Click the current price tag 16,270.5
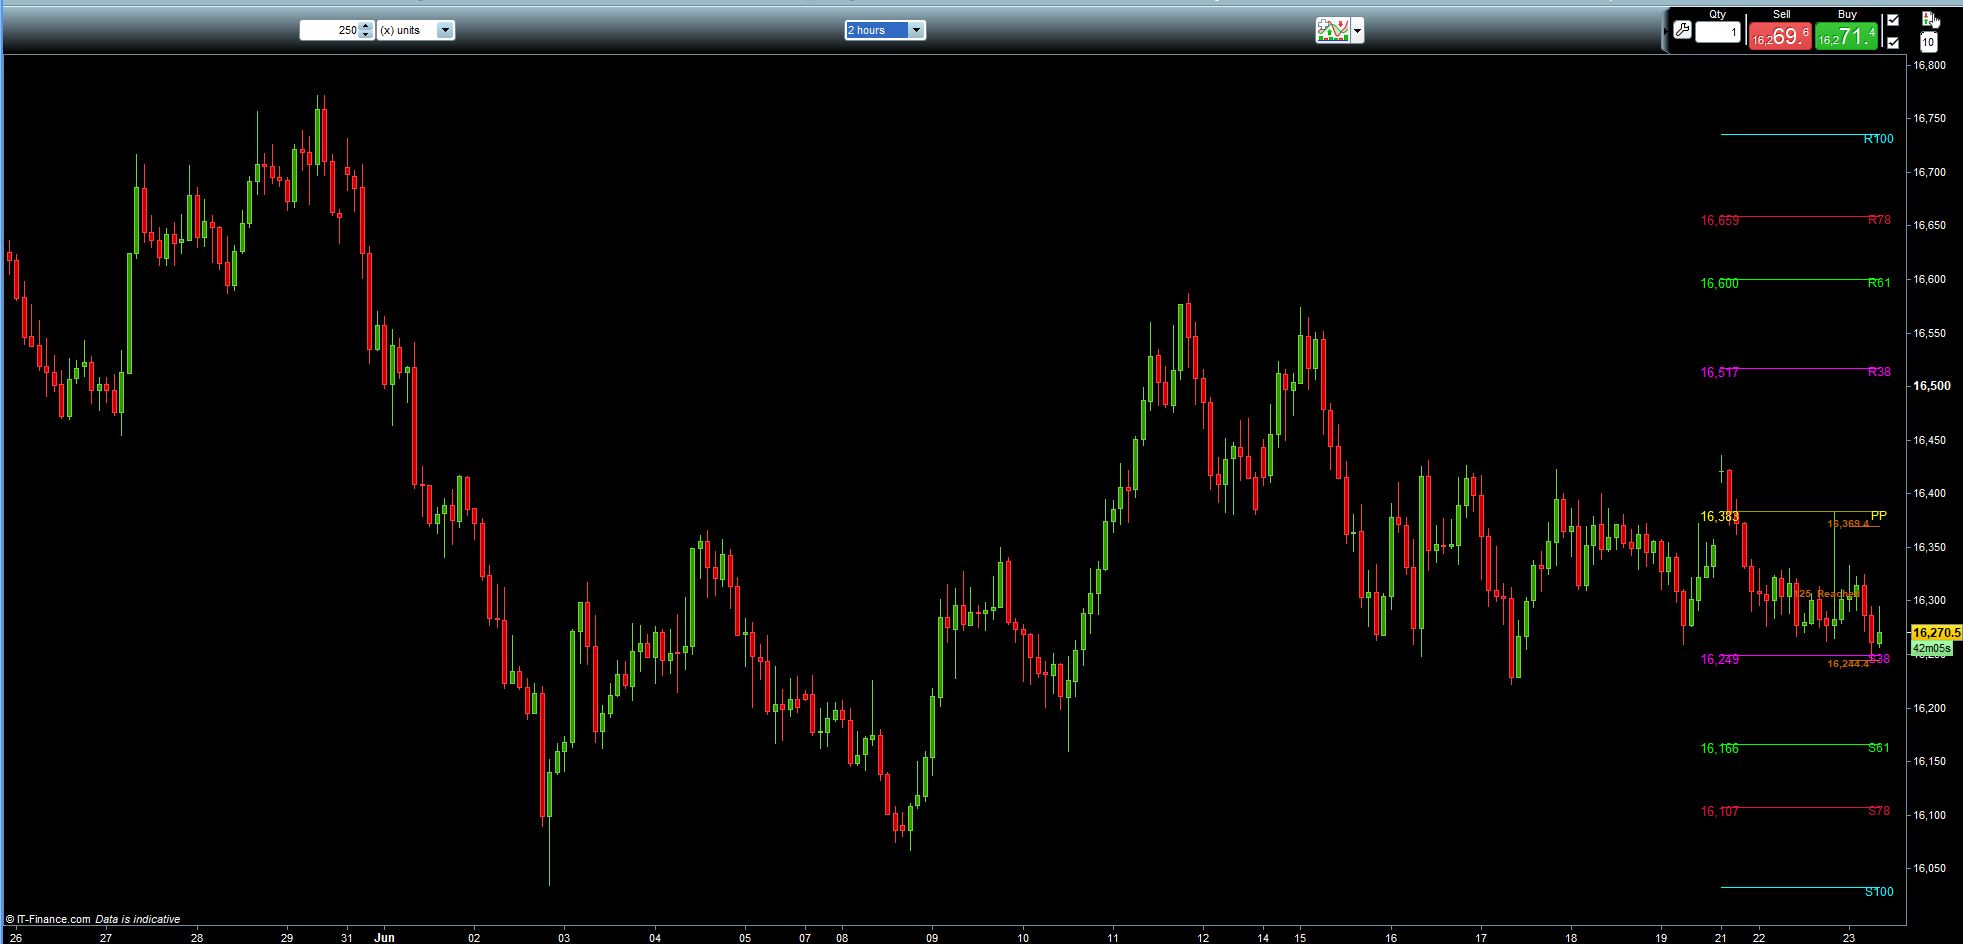 [1935, 633]
